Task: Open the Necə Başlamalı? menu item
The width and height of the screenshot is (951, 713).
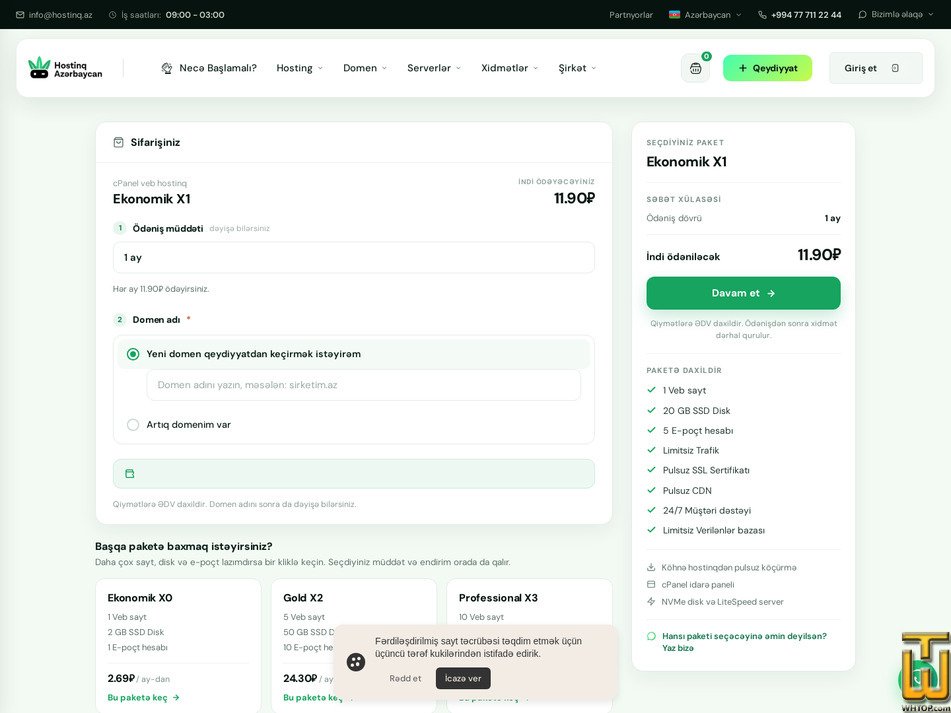Action: coord(209,68)
